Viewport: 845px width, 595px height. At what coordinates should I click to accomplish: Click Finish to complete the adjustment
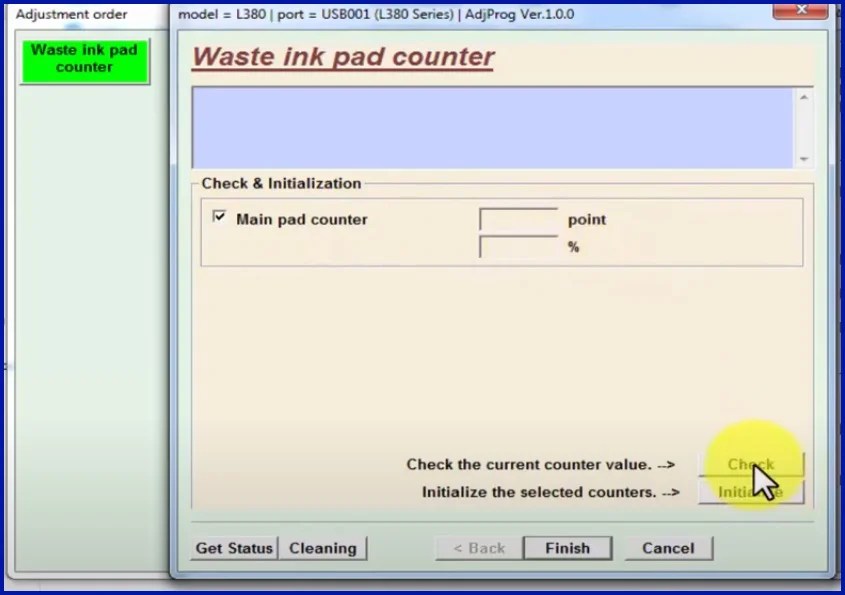(567, 548)
